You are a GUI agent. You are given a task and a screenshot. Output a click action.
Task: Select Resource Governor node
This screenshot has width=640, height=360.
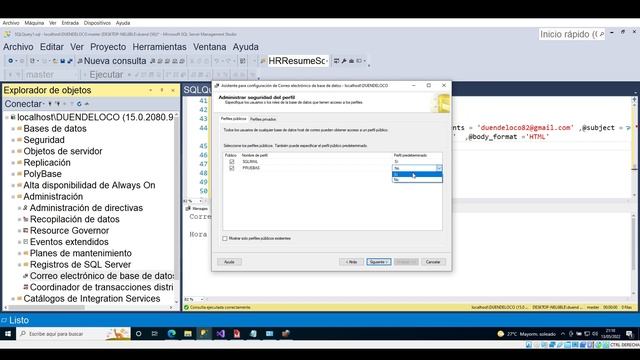click(x=69, y=231)
